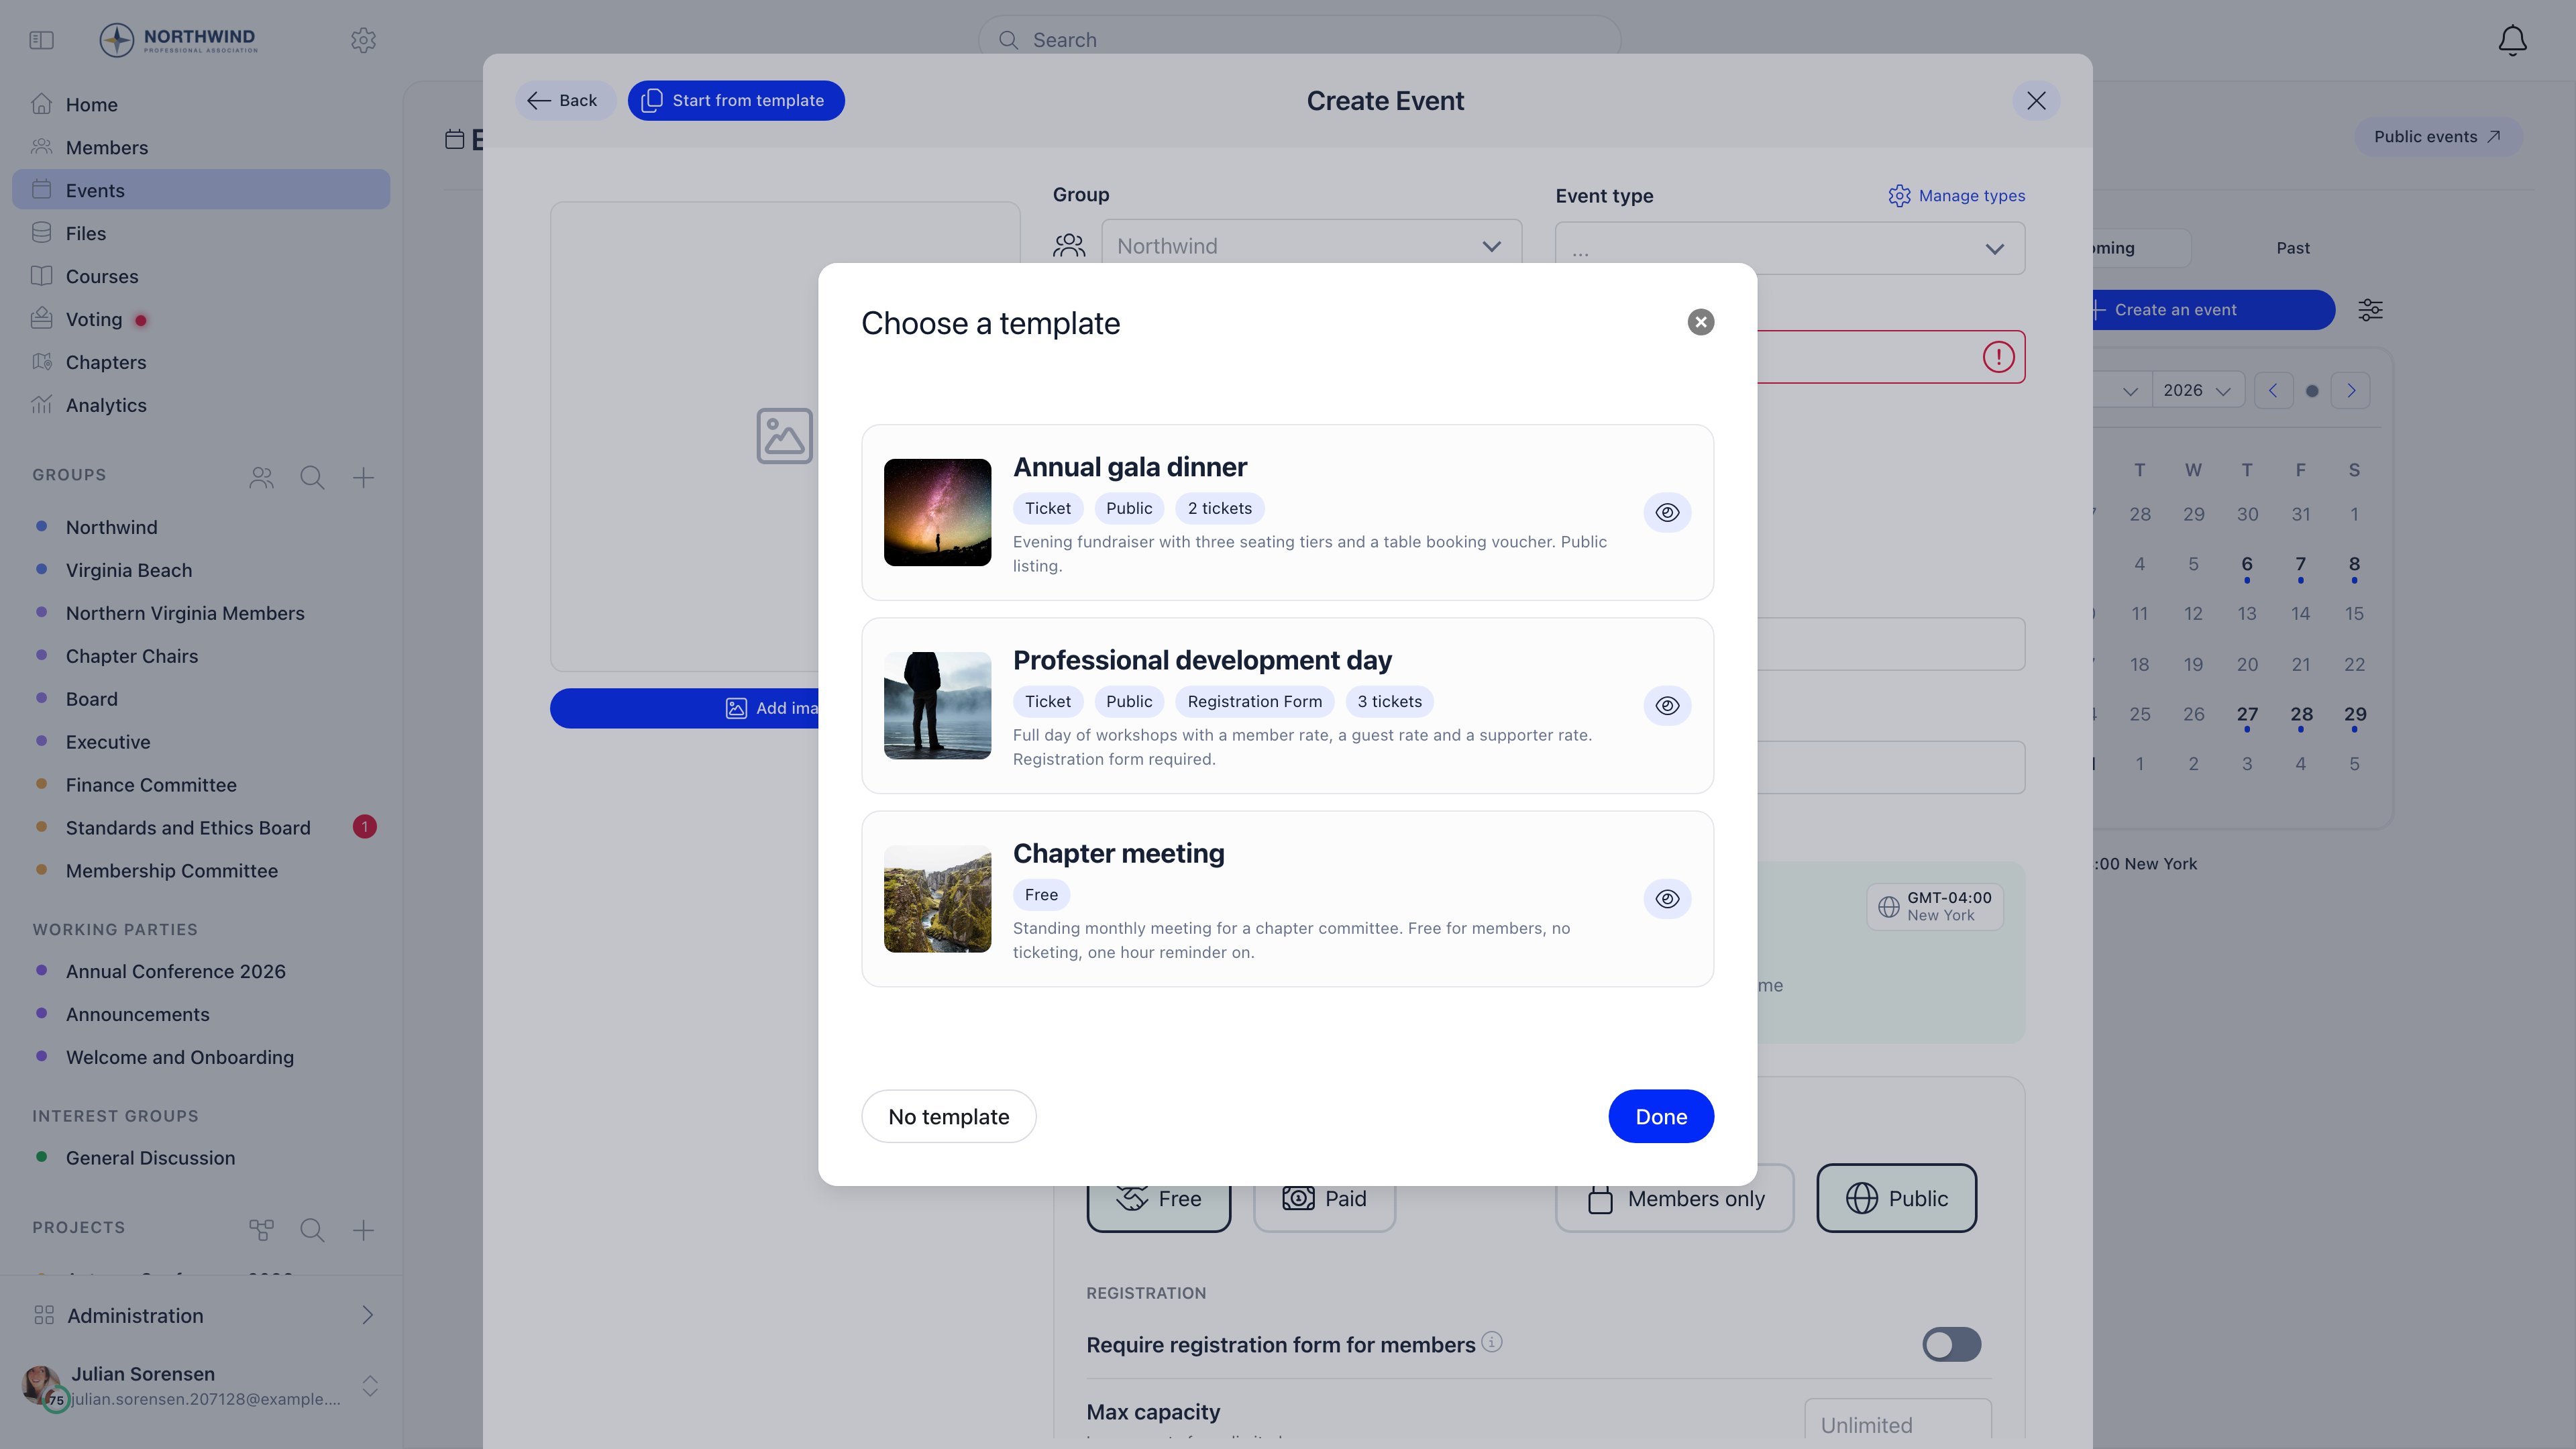Switch to Past tab
This screenshot has width=2576, height=1449.
(x=2292, y=248)
